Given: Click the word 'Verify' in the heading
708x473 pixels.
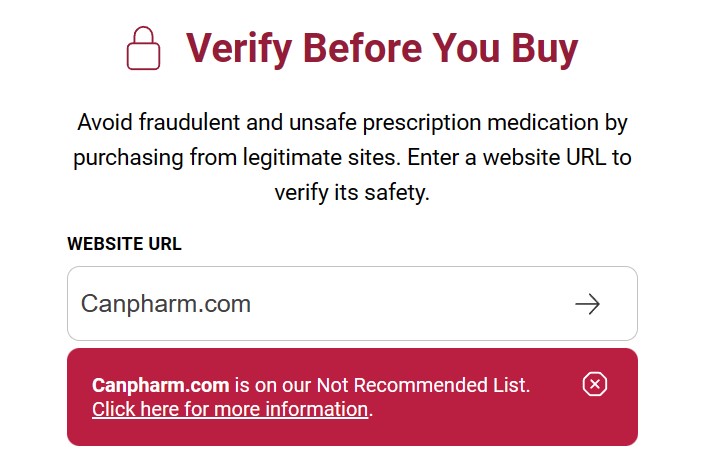Looking at the screenshot, I should click(239, 48).
